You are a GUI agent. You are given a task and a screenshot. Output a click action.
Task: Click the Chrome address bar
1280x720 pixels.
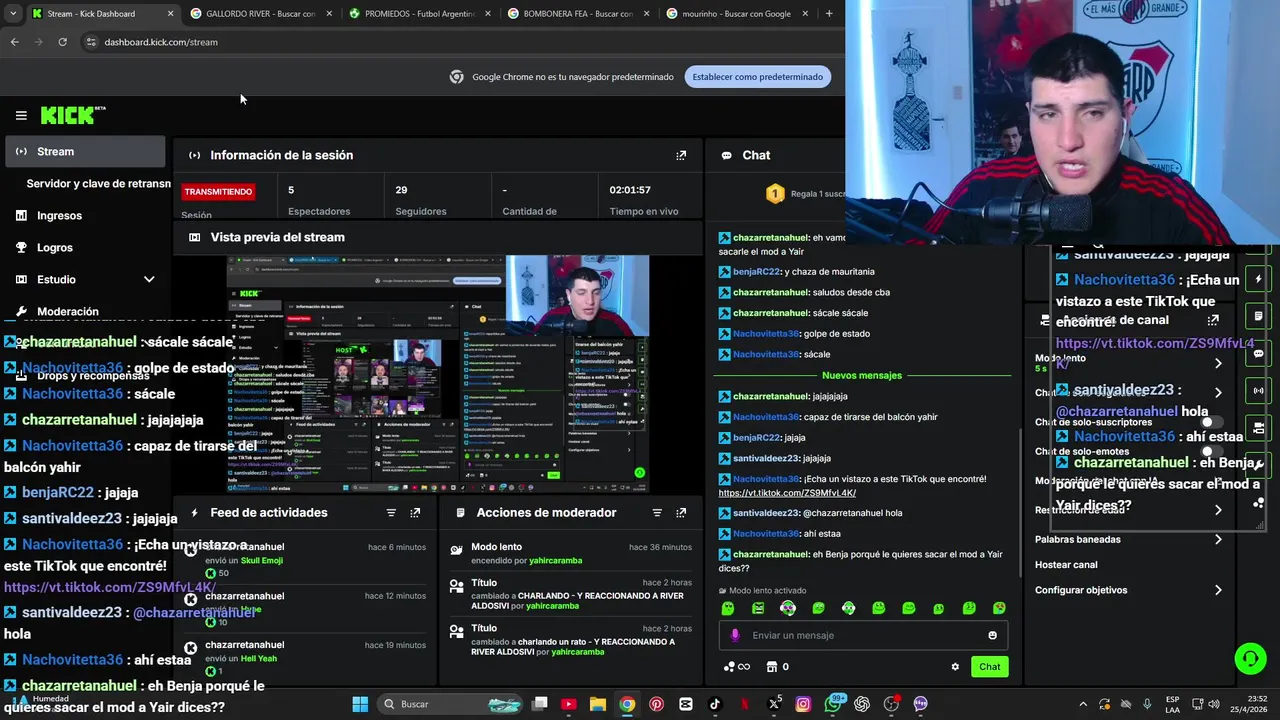(x=460, y=42)
